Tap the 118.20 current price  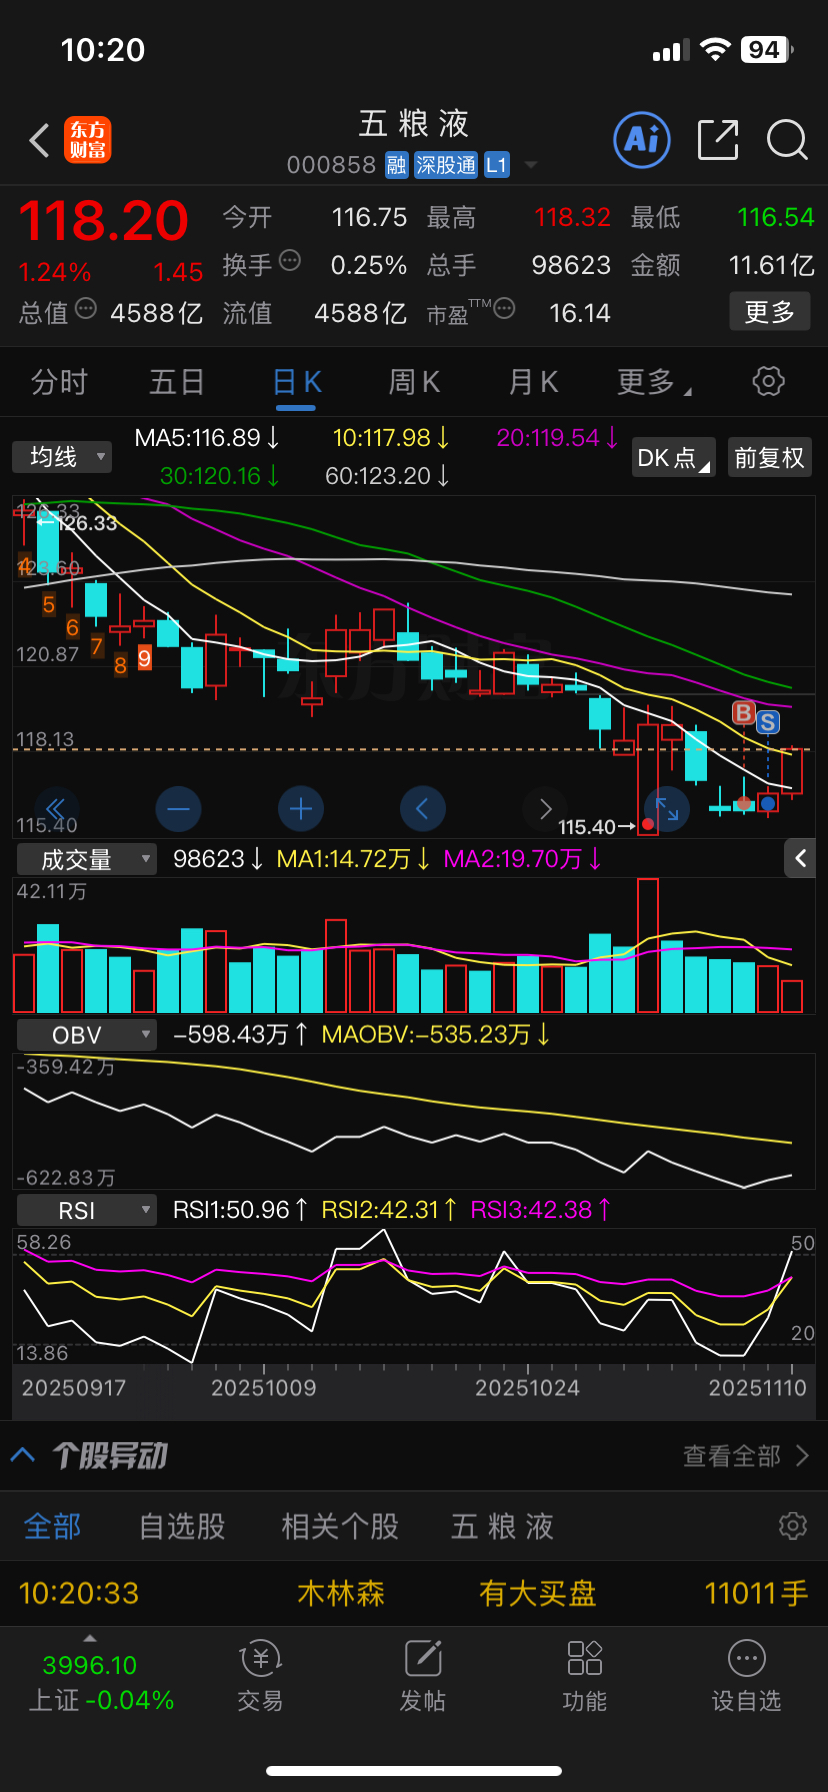(x=103, y=220)
